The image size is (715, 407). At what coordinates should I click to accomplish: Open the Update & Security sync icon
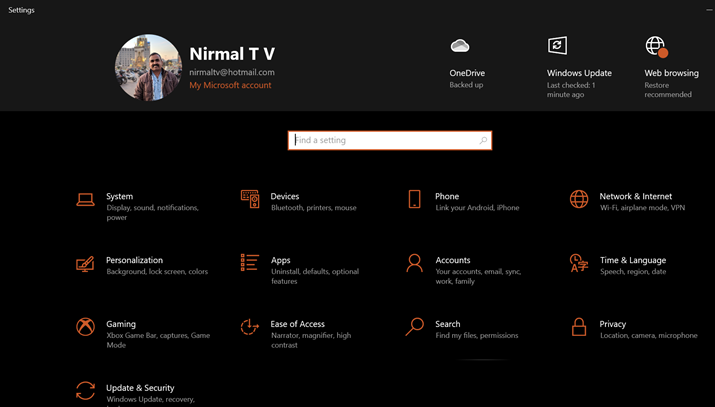coord(85,391)
